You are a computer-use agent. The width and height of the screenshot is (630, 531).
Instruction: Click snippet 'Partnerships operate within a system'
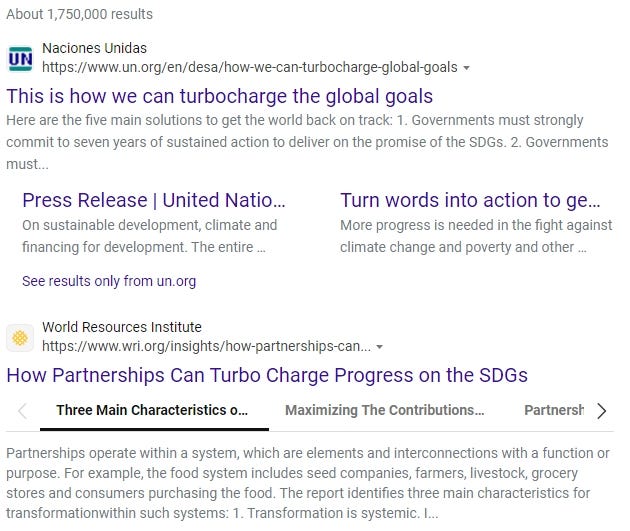(x=308, y=483)
